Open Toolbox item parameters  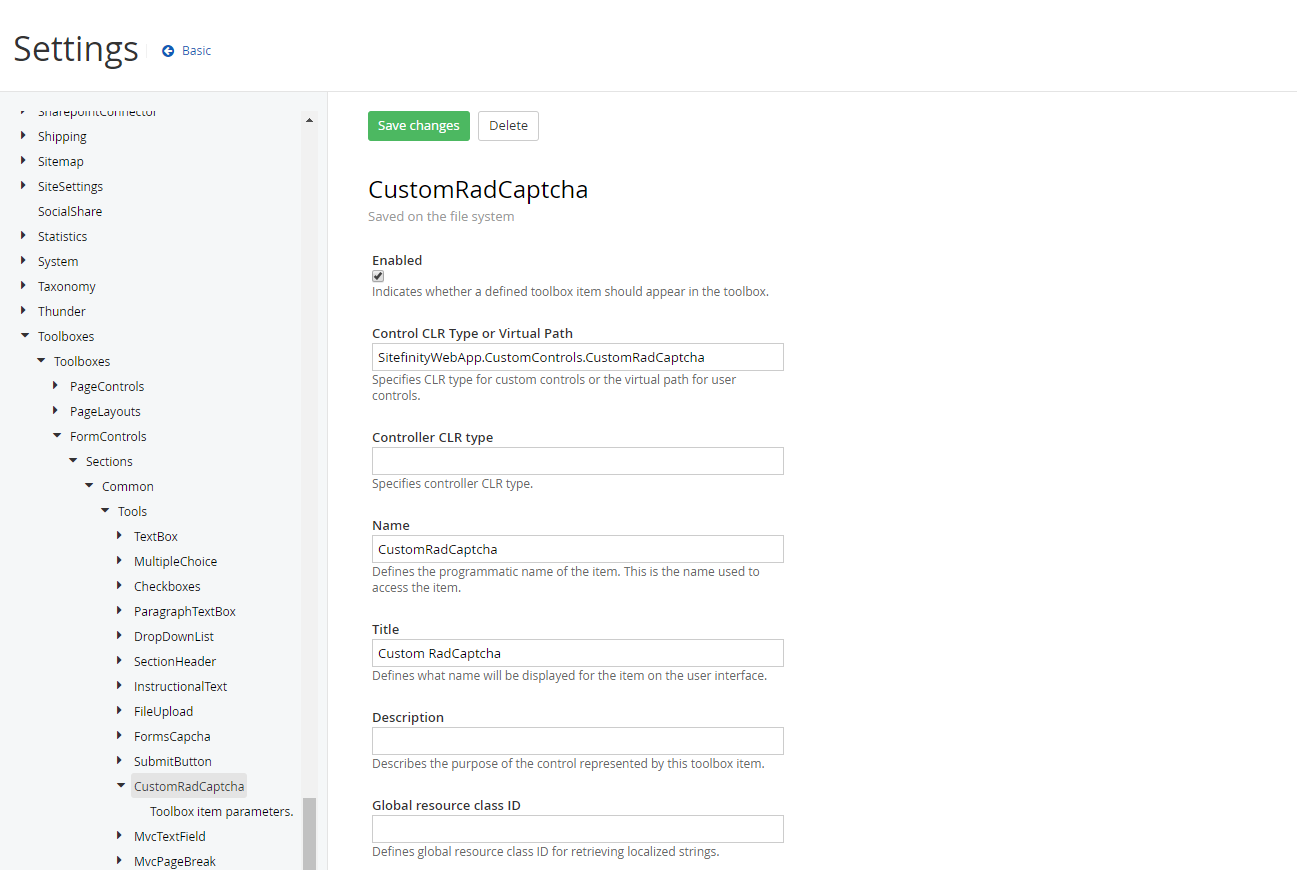pos(221,811)
